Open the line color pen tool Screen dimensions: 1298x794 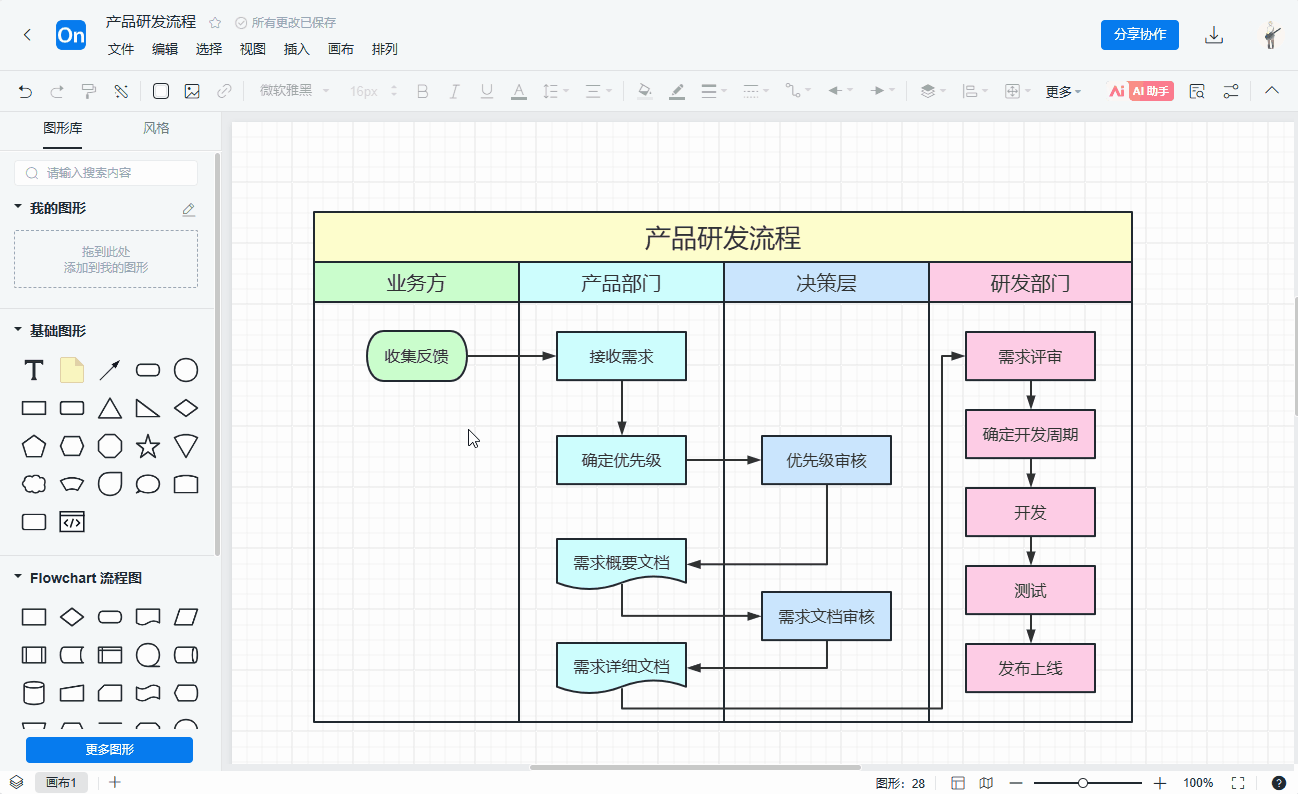point(677,91)
